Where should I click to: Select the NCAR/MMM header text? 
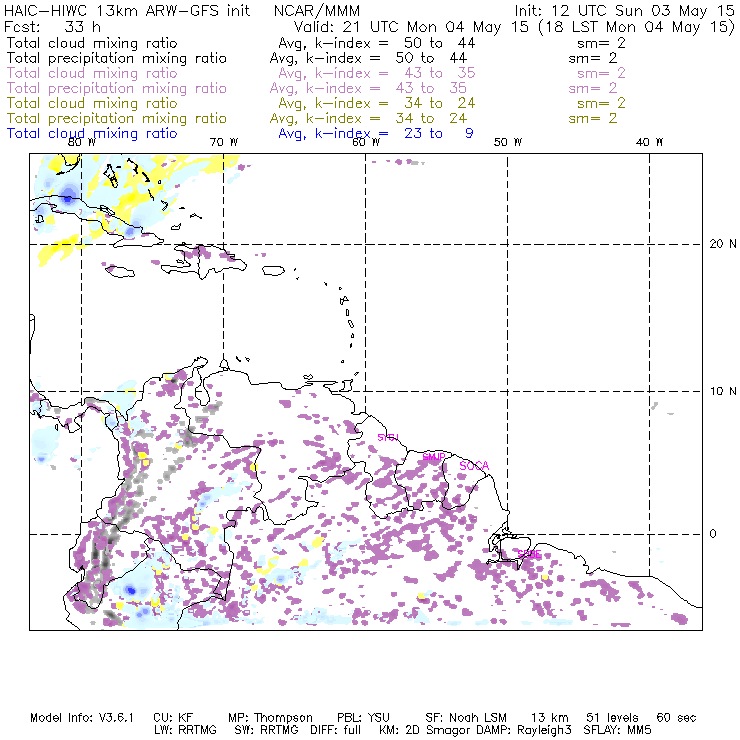tap(316, 10)
